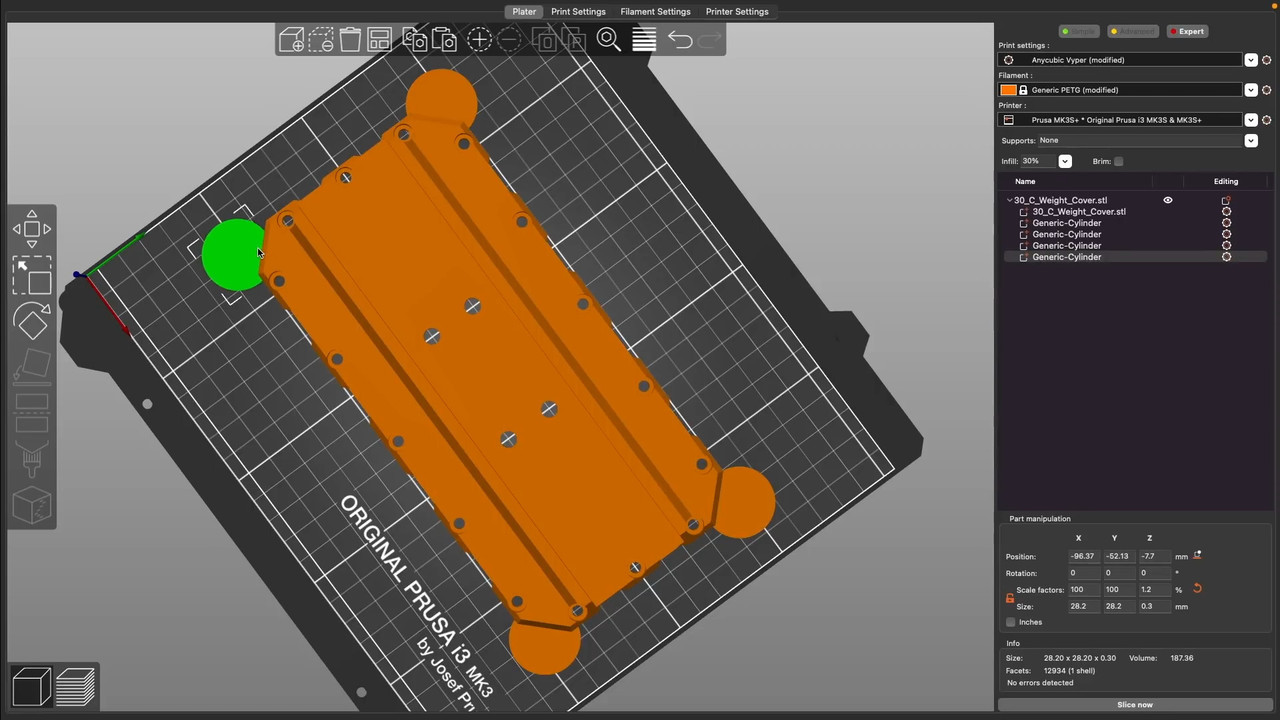Click the Redo arrow icon
Screen dimensions: 1280x720
click(x=710, y=40)
